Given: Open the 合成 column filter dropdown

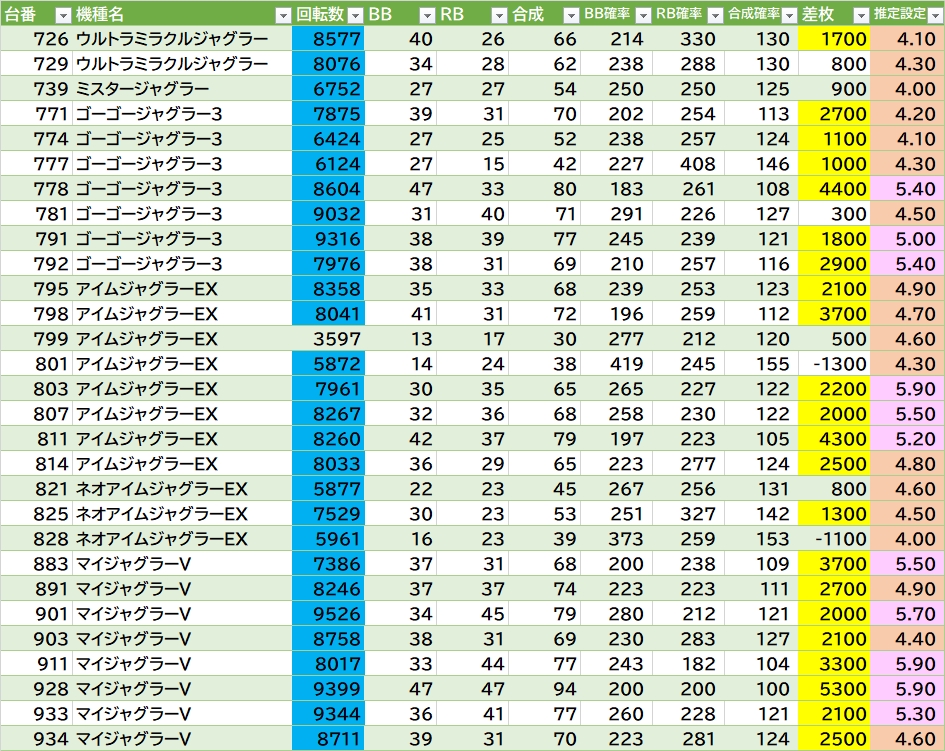Looking at the screenshot, I should (x=570, y=15).
